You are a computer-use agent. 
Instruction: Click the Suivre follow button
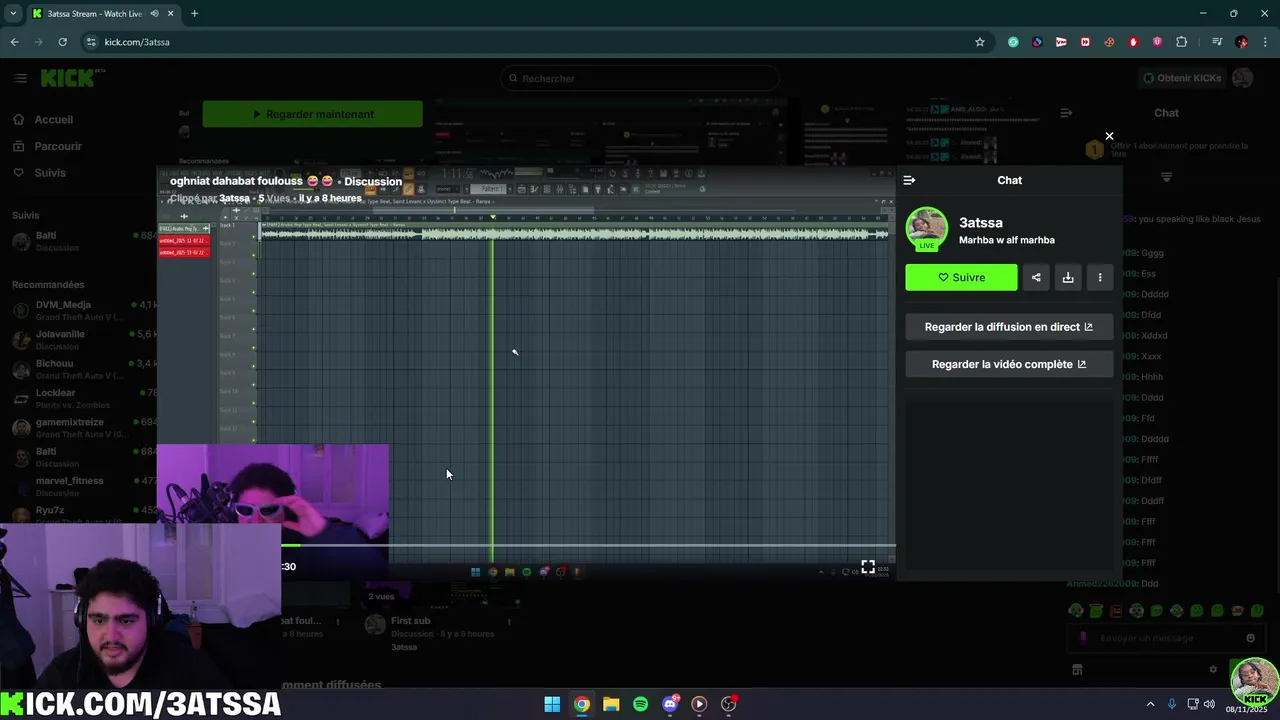(x=961, y=277)
